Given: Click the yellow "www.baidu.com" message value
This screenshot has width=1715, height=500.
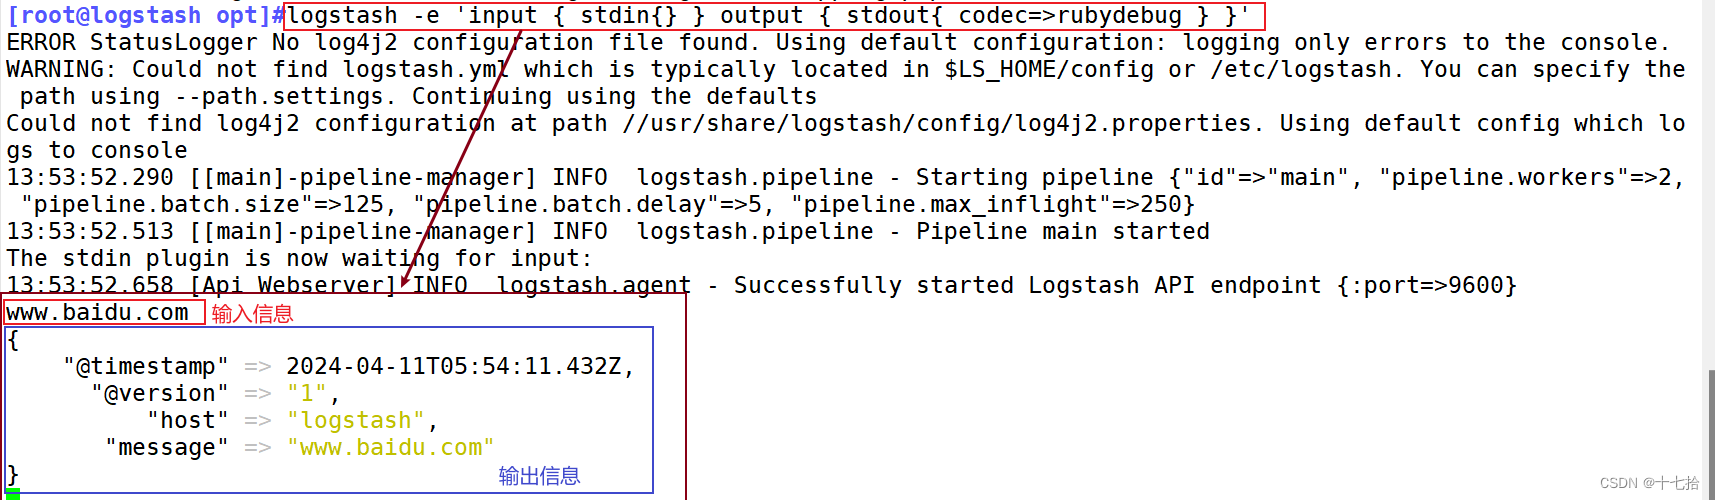Looking at the screenshot, I should [x=390, y=448].
